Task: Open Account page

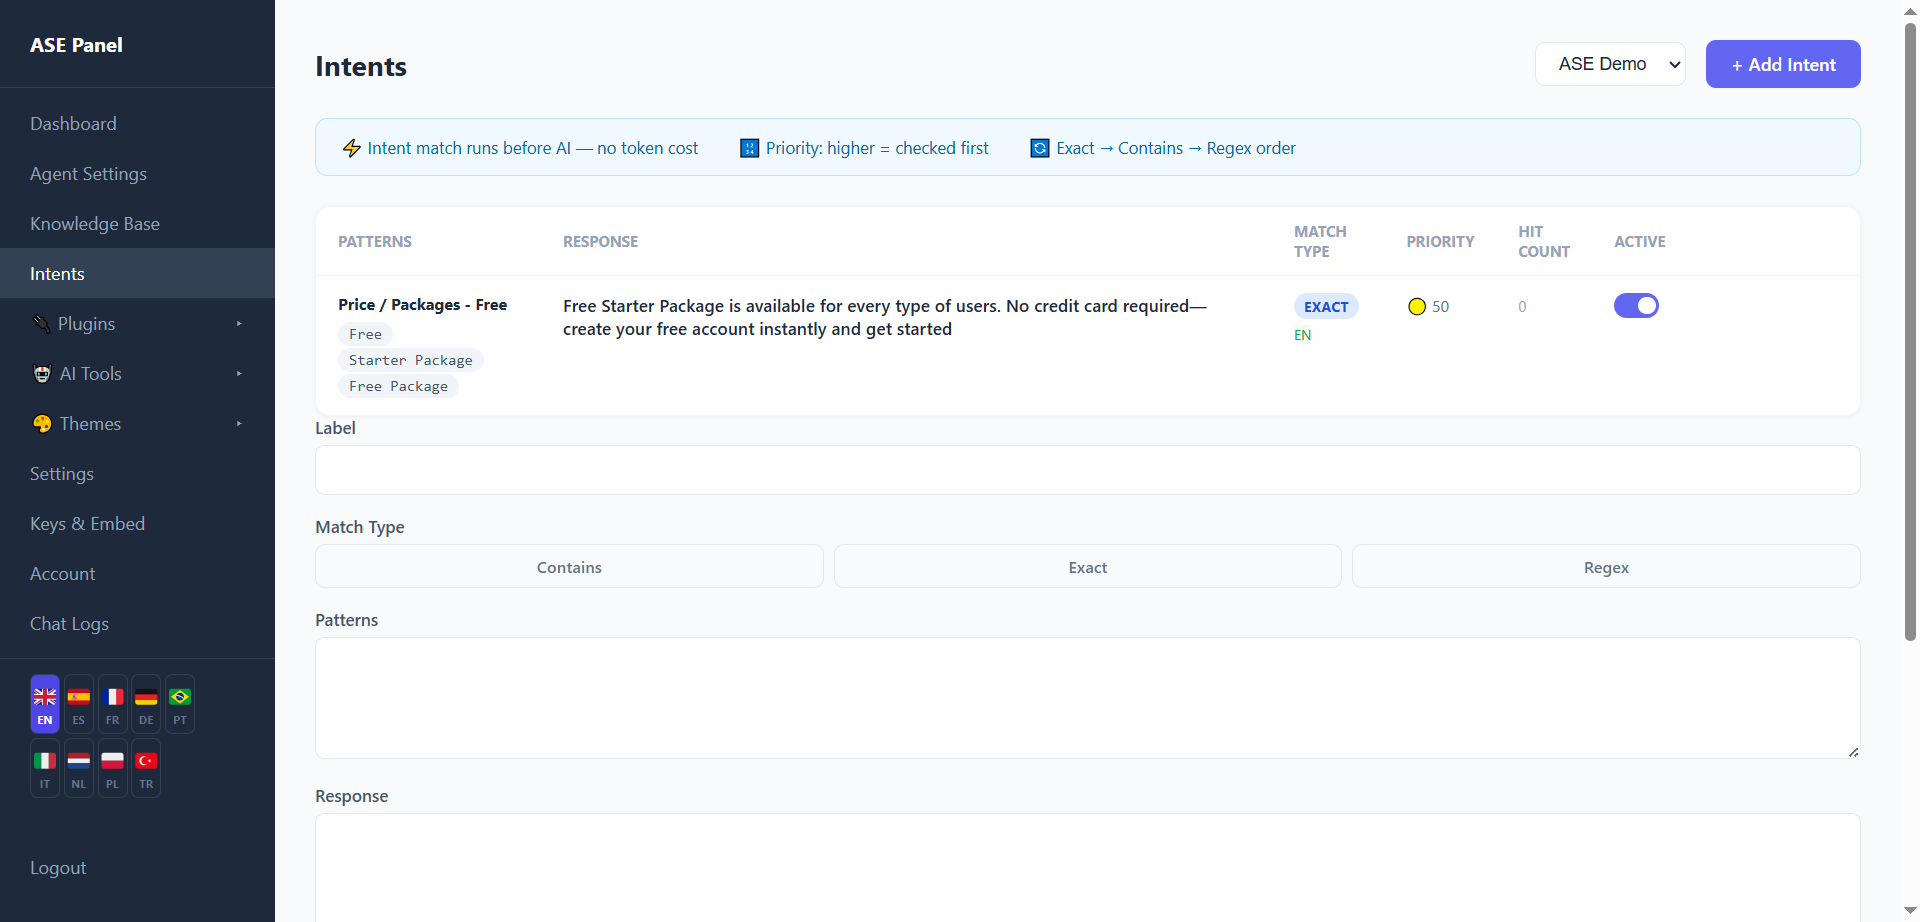Action: click(x=137, y=574)
